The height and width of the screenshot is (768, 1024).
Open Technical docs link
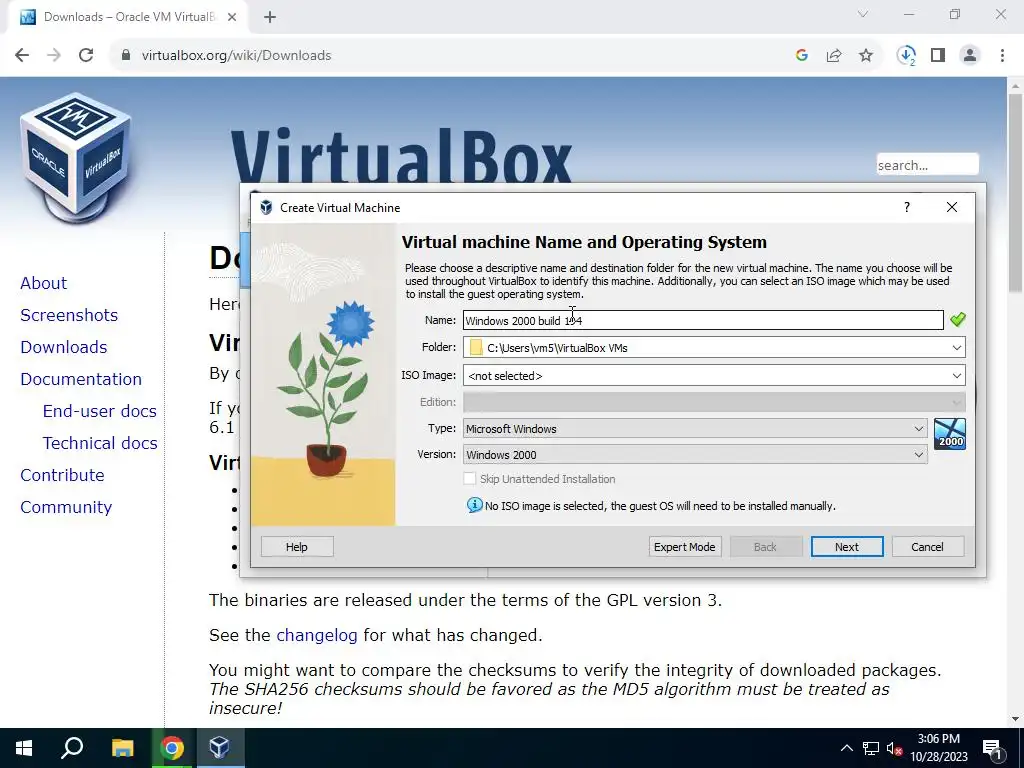coord(100,443)
